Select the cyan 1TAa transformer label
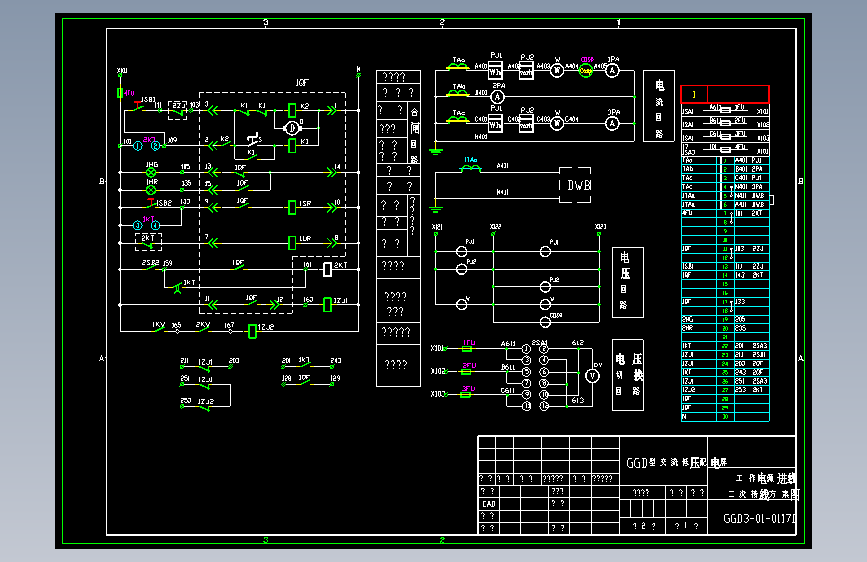867x562 pixels. [471, 160]
